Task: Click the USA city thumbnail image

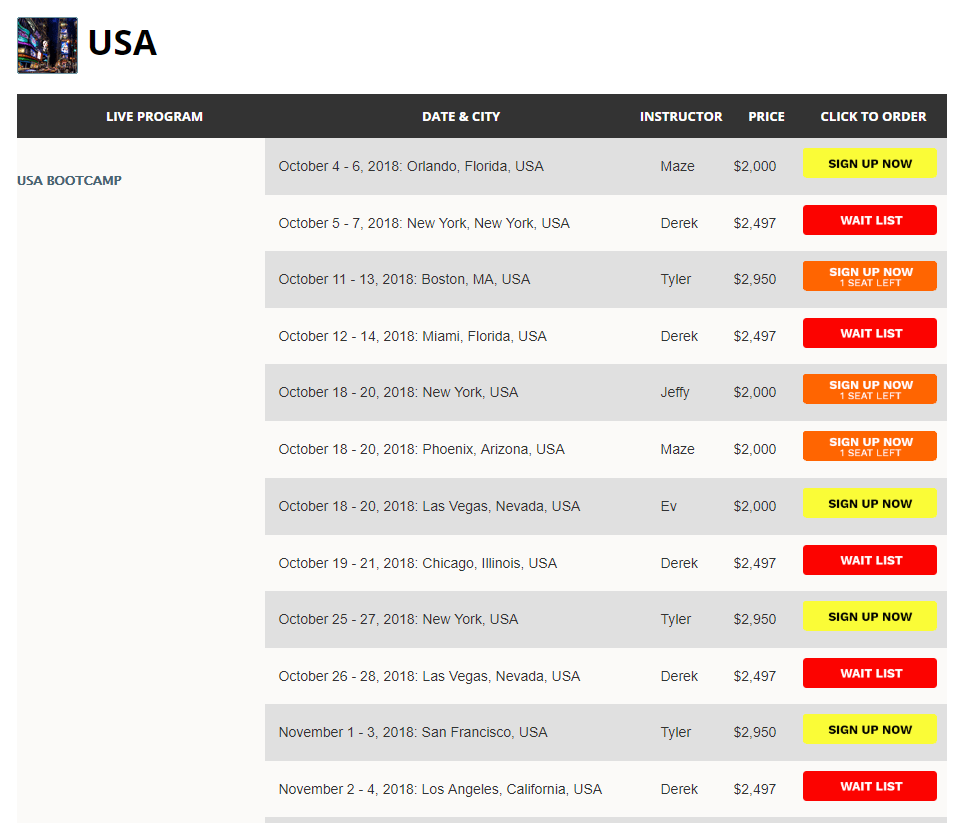Action: tap(47, 45)
